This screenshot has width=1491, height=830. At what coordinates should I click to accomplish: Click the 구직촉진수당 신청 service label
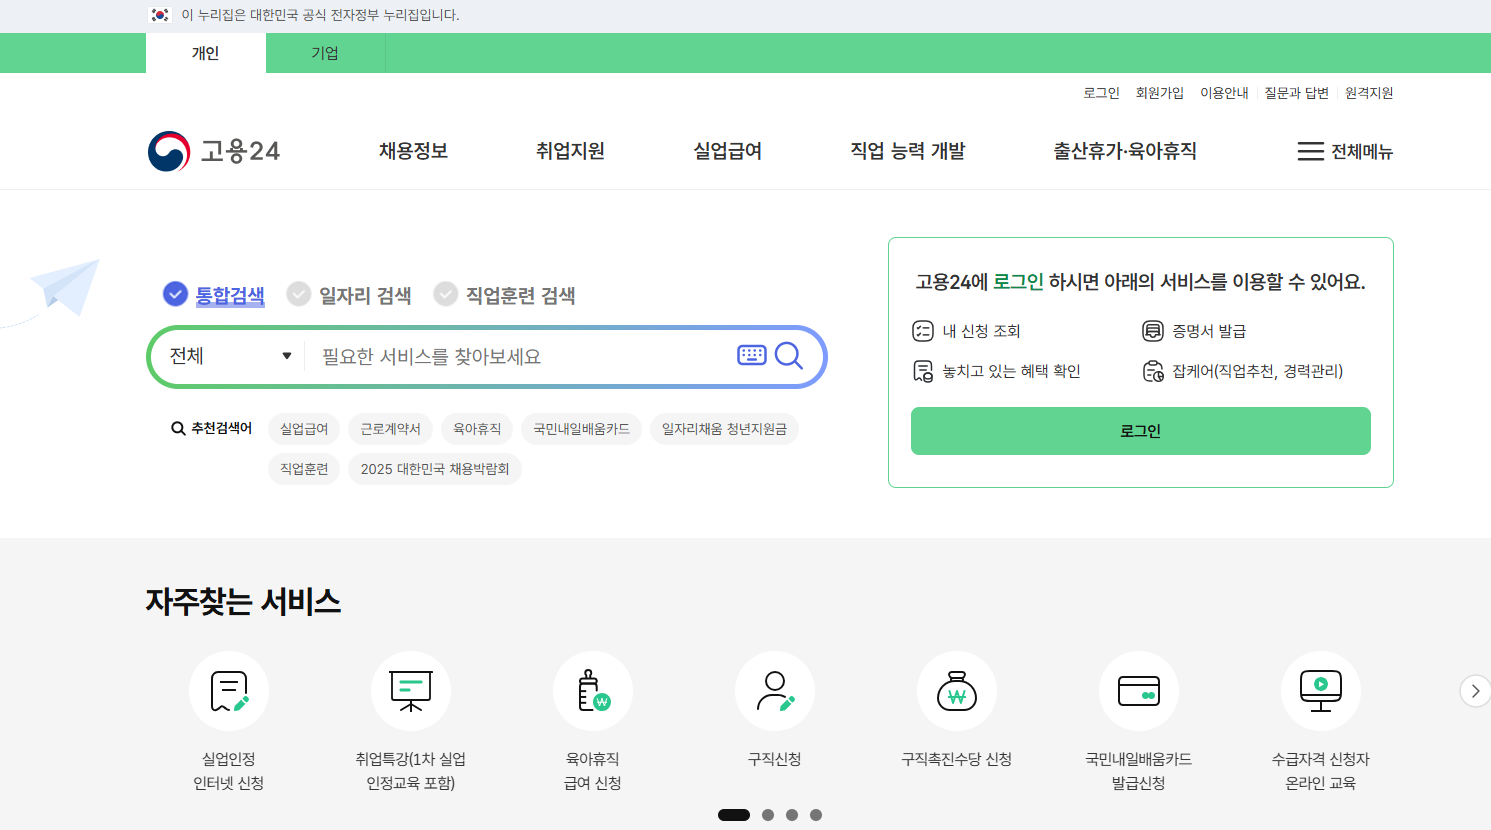tap(957, 759)
